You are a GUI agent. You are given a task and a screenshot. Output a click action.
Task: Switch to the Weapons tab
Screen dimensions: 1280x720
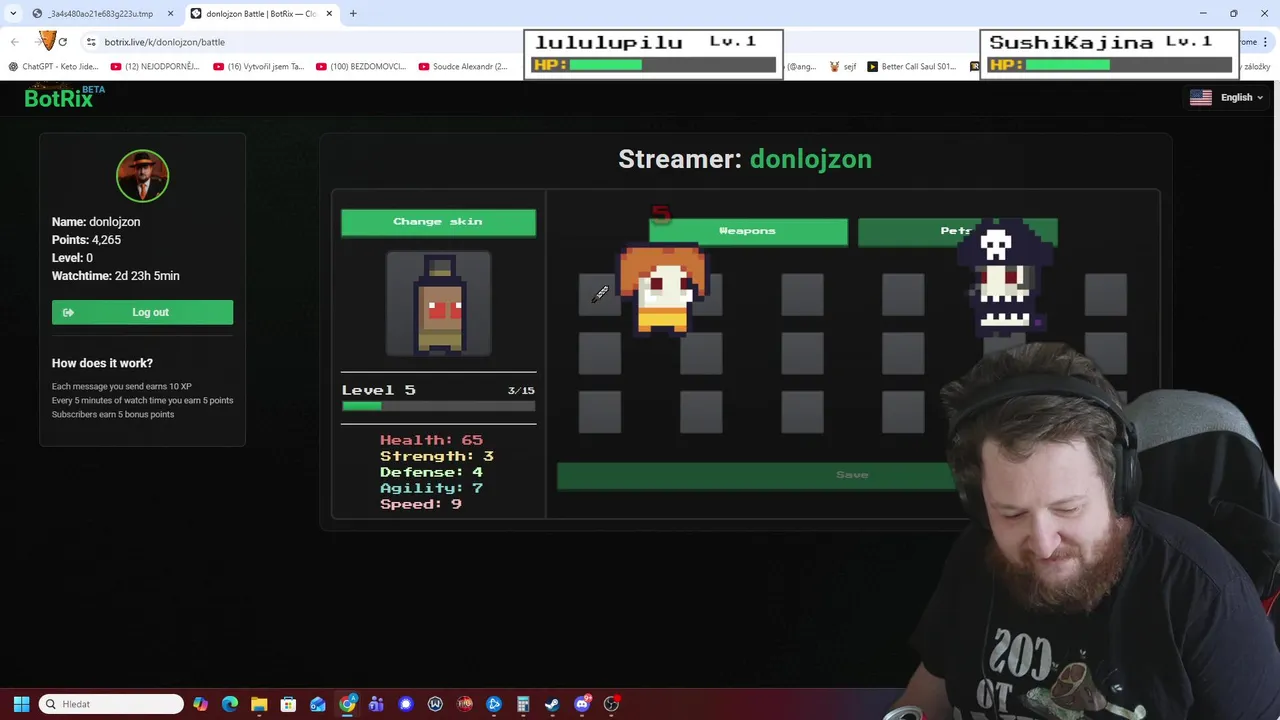[x=747, y=231]
